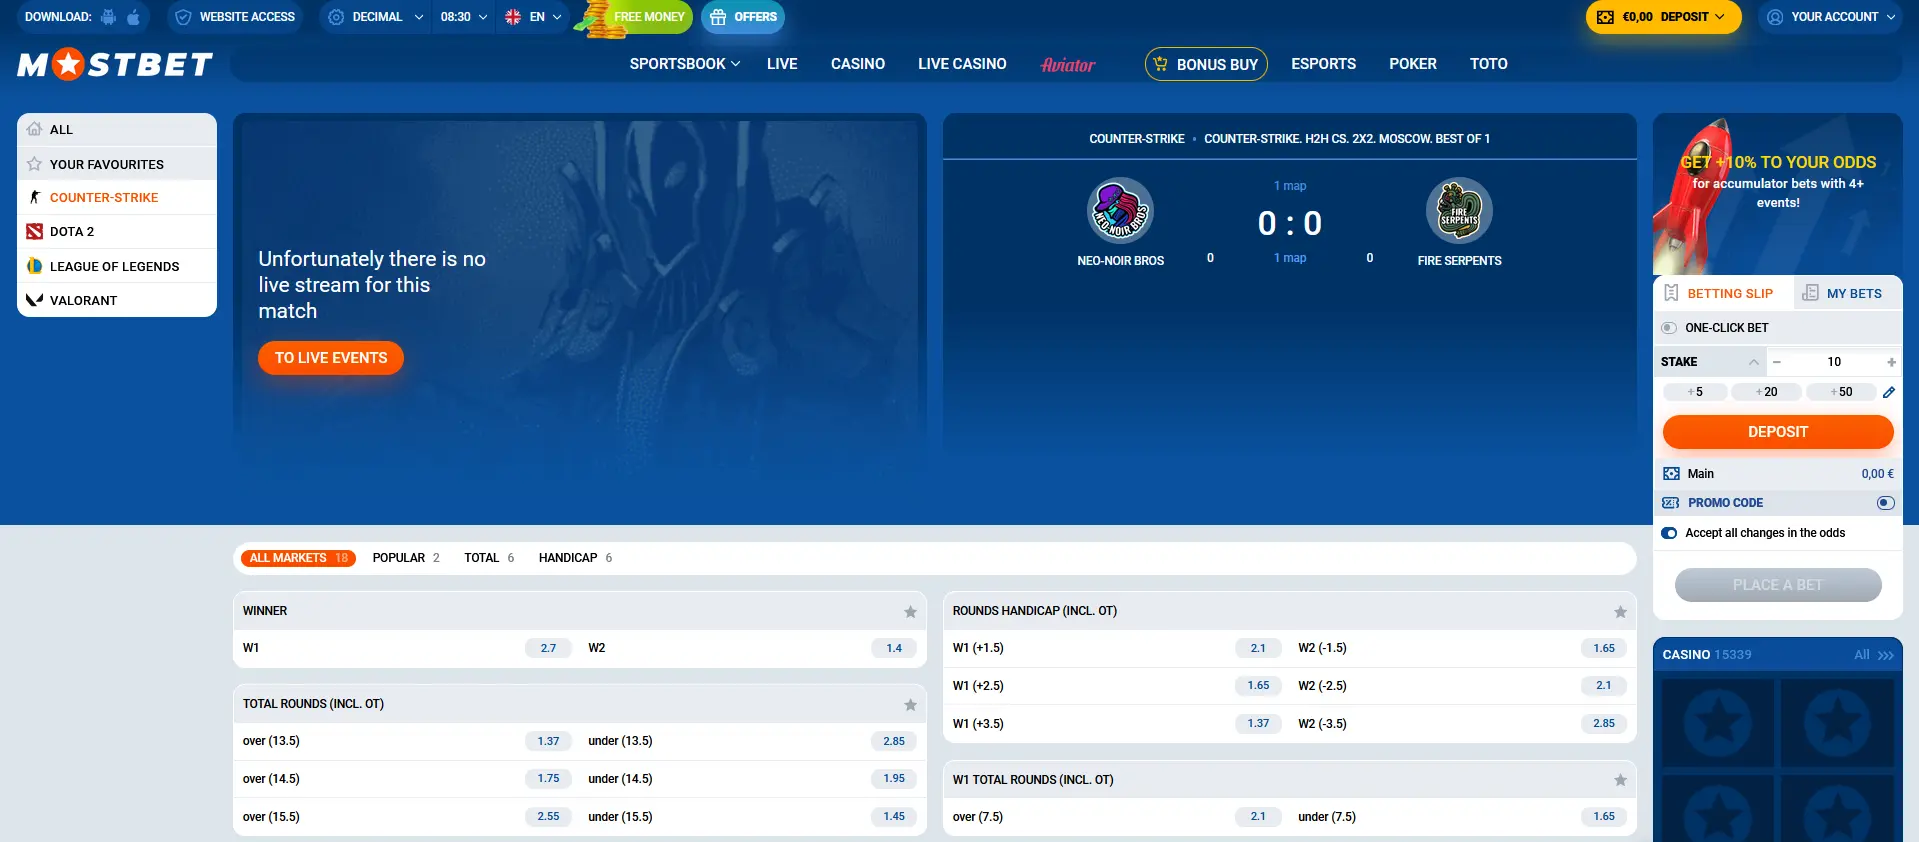Edit quick stake amounts pencil icon
Screen dimensions: 1919x842
tap(1889, 392)
